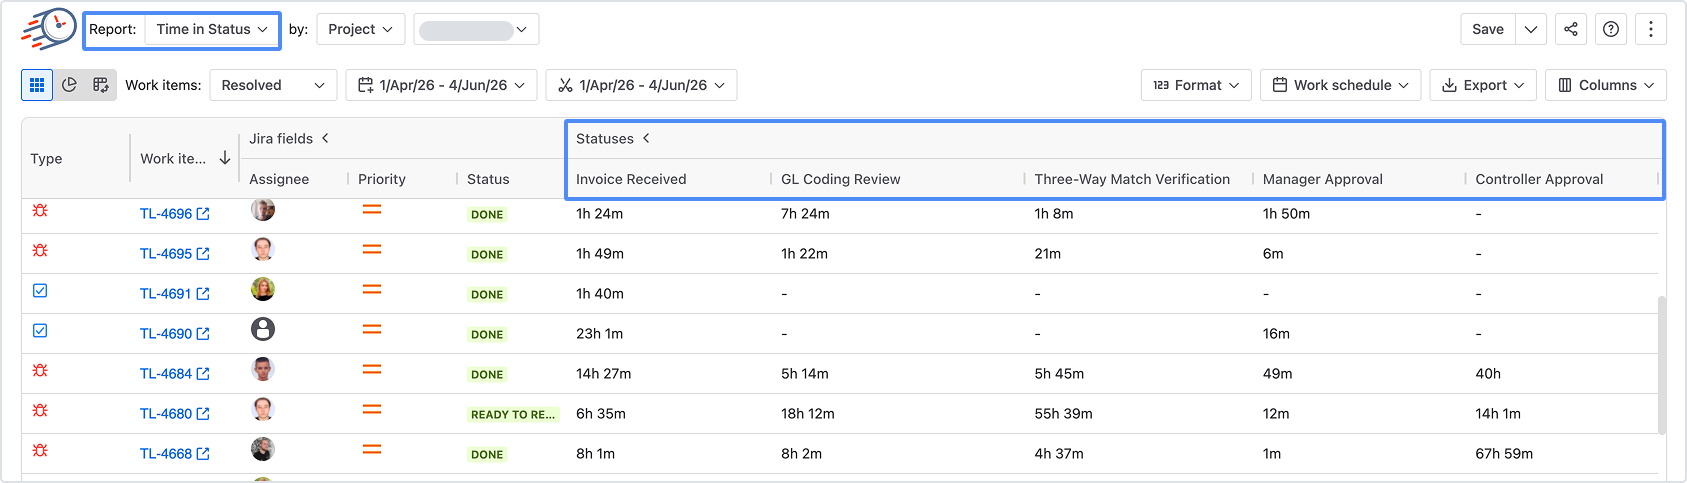
Task: Click the GL Coding Review column header
Action: point(841,179)
